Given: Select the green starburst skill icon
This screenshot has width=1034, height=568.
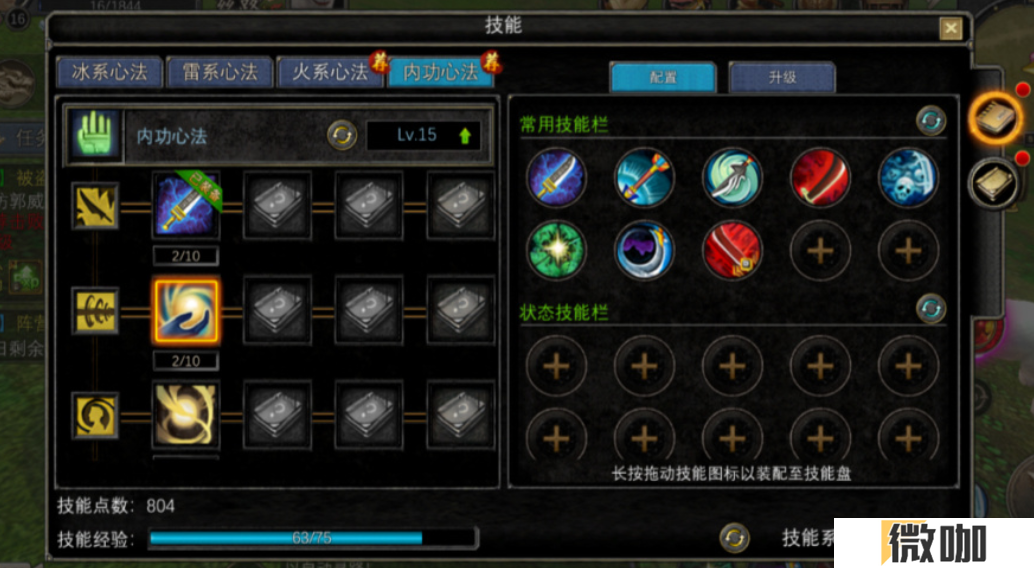Looking at the screenshot, I should point(556,250).
